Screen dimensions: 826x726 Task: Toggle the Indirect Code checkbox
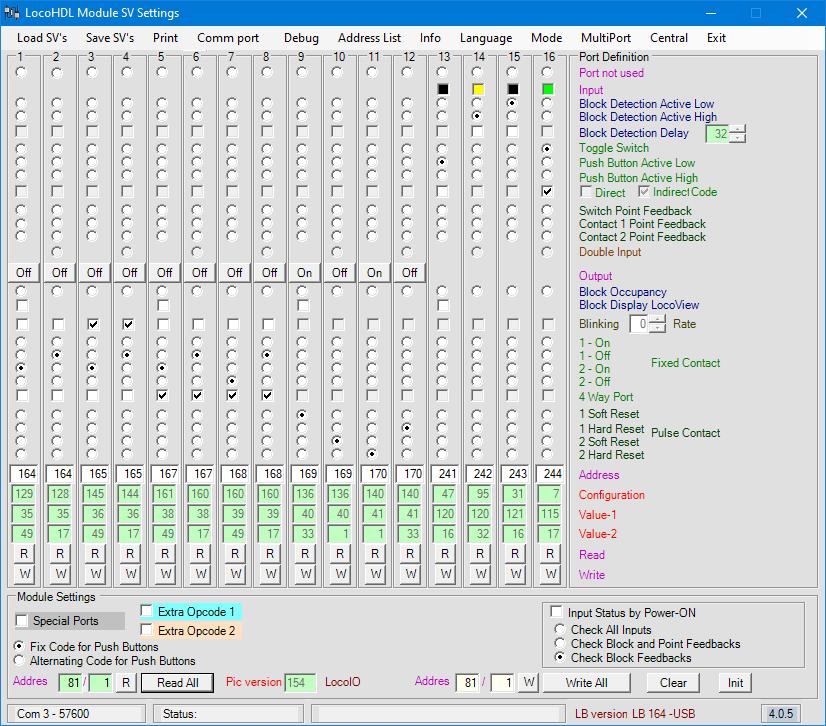pyautogui.click(x=644, y=192)
